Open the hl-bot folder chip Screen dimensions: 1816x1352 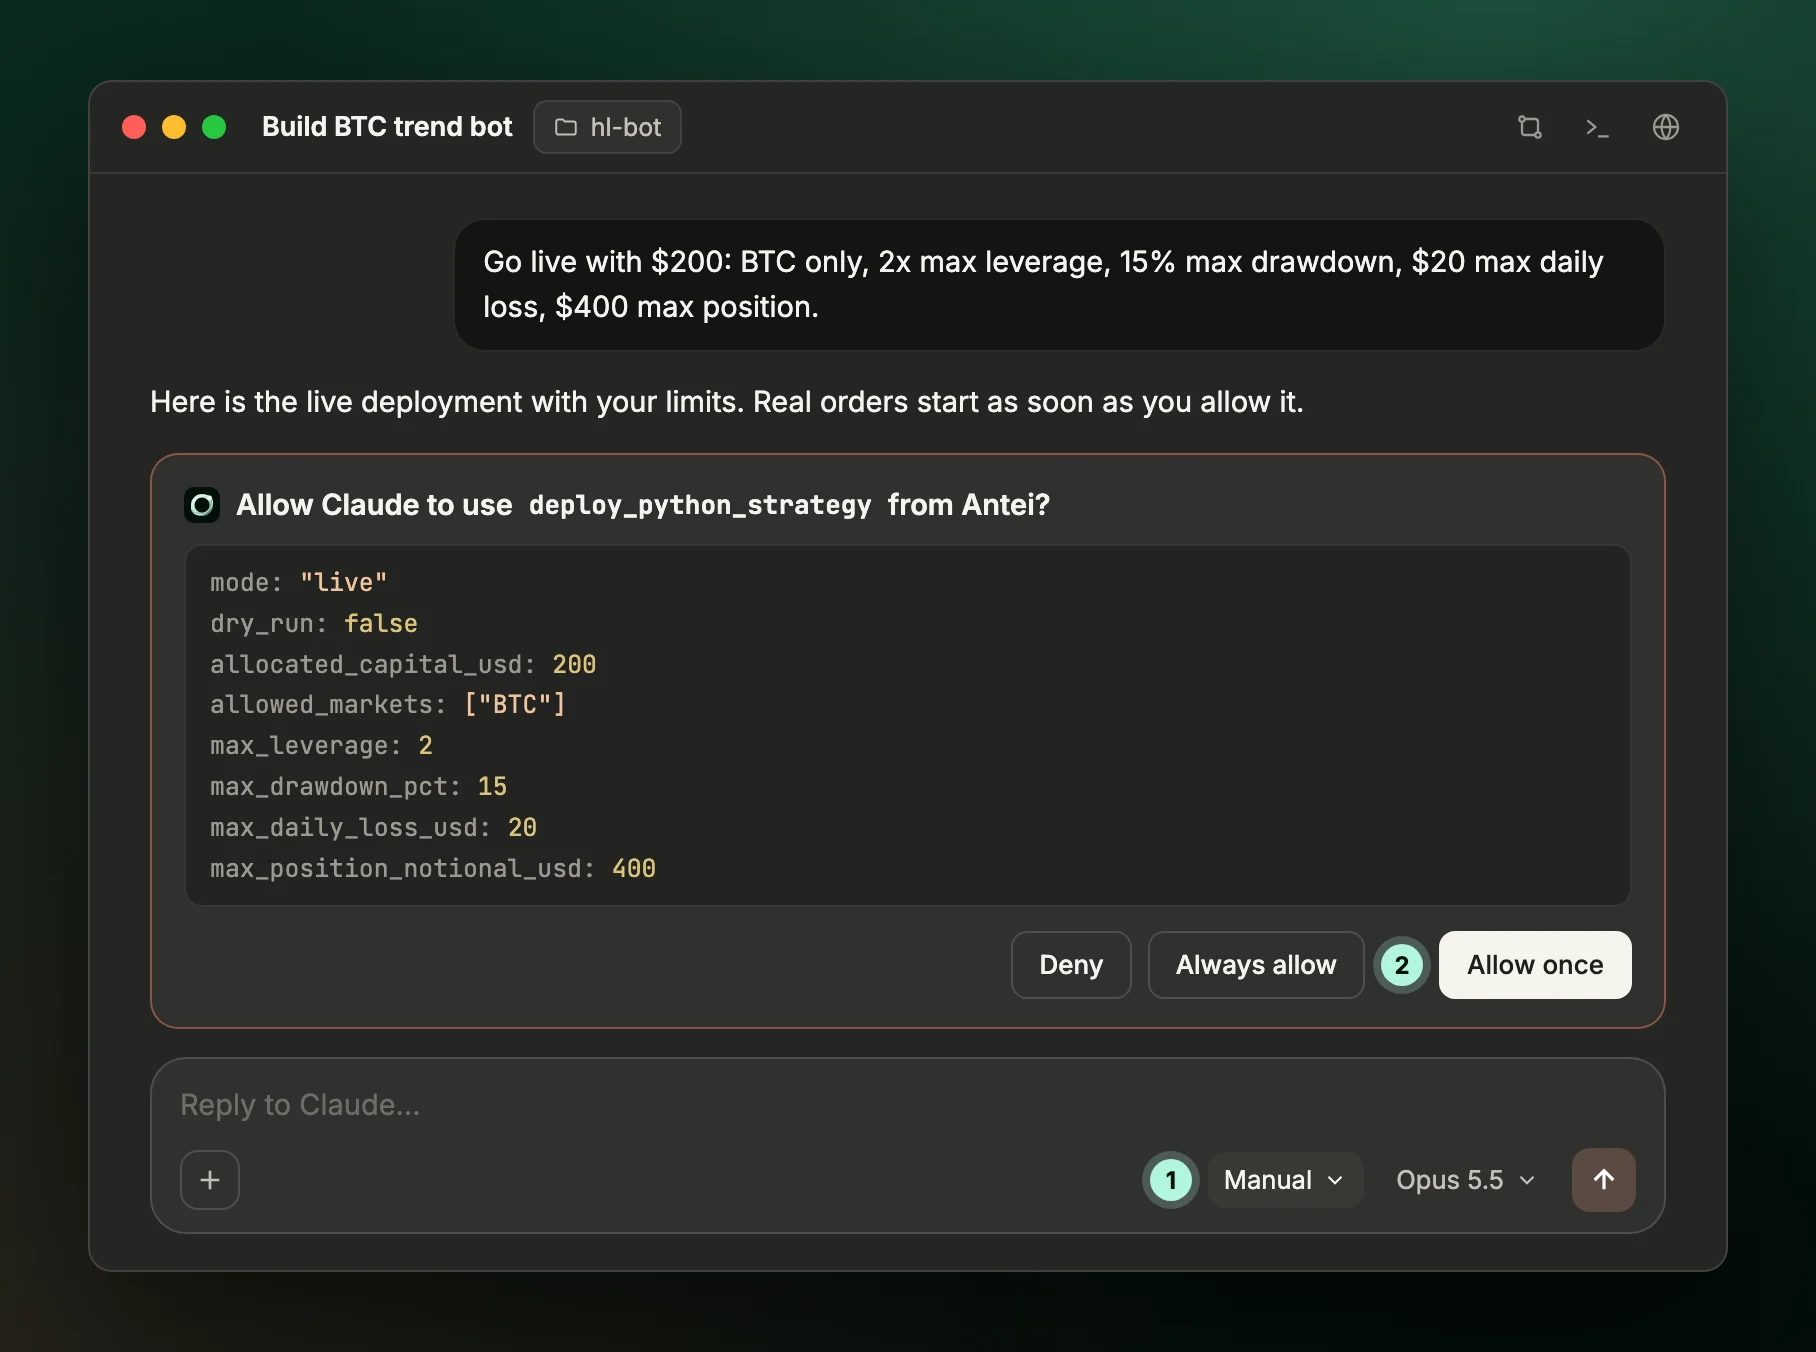pos(607,127)
